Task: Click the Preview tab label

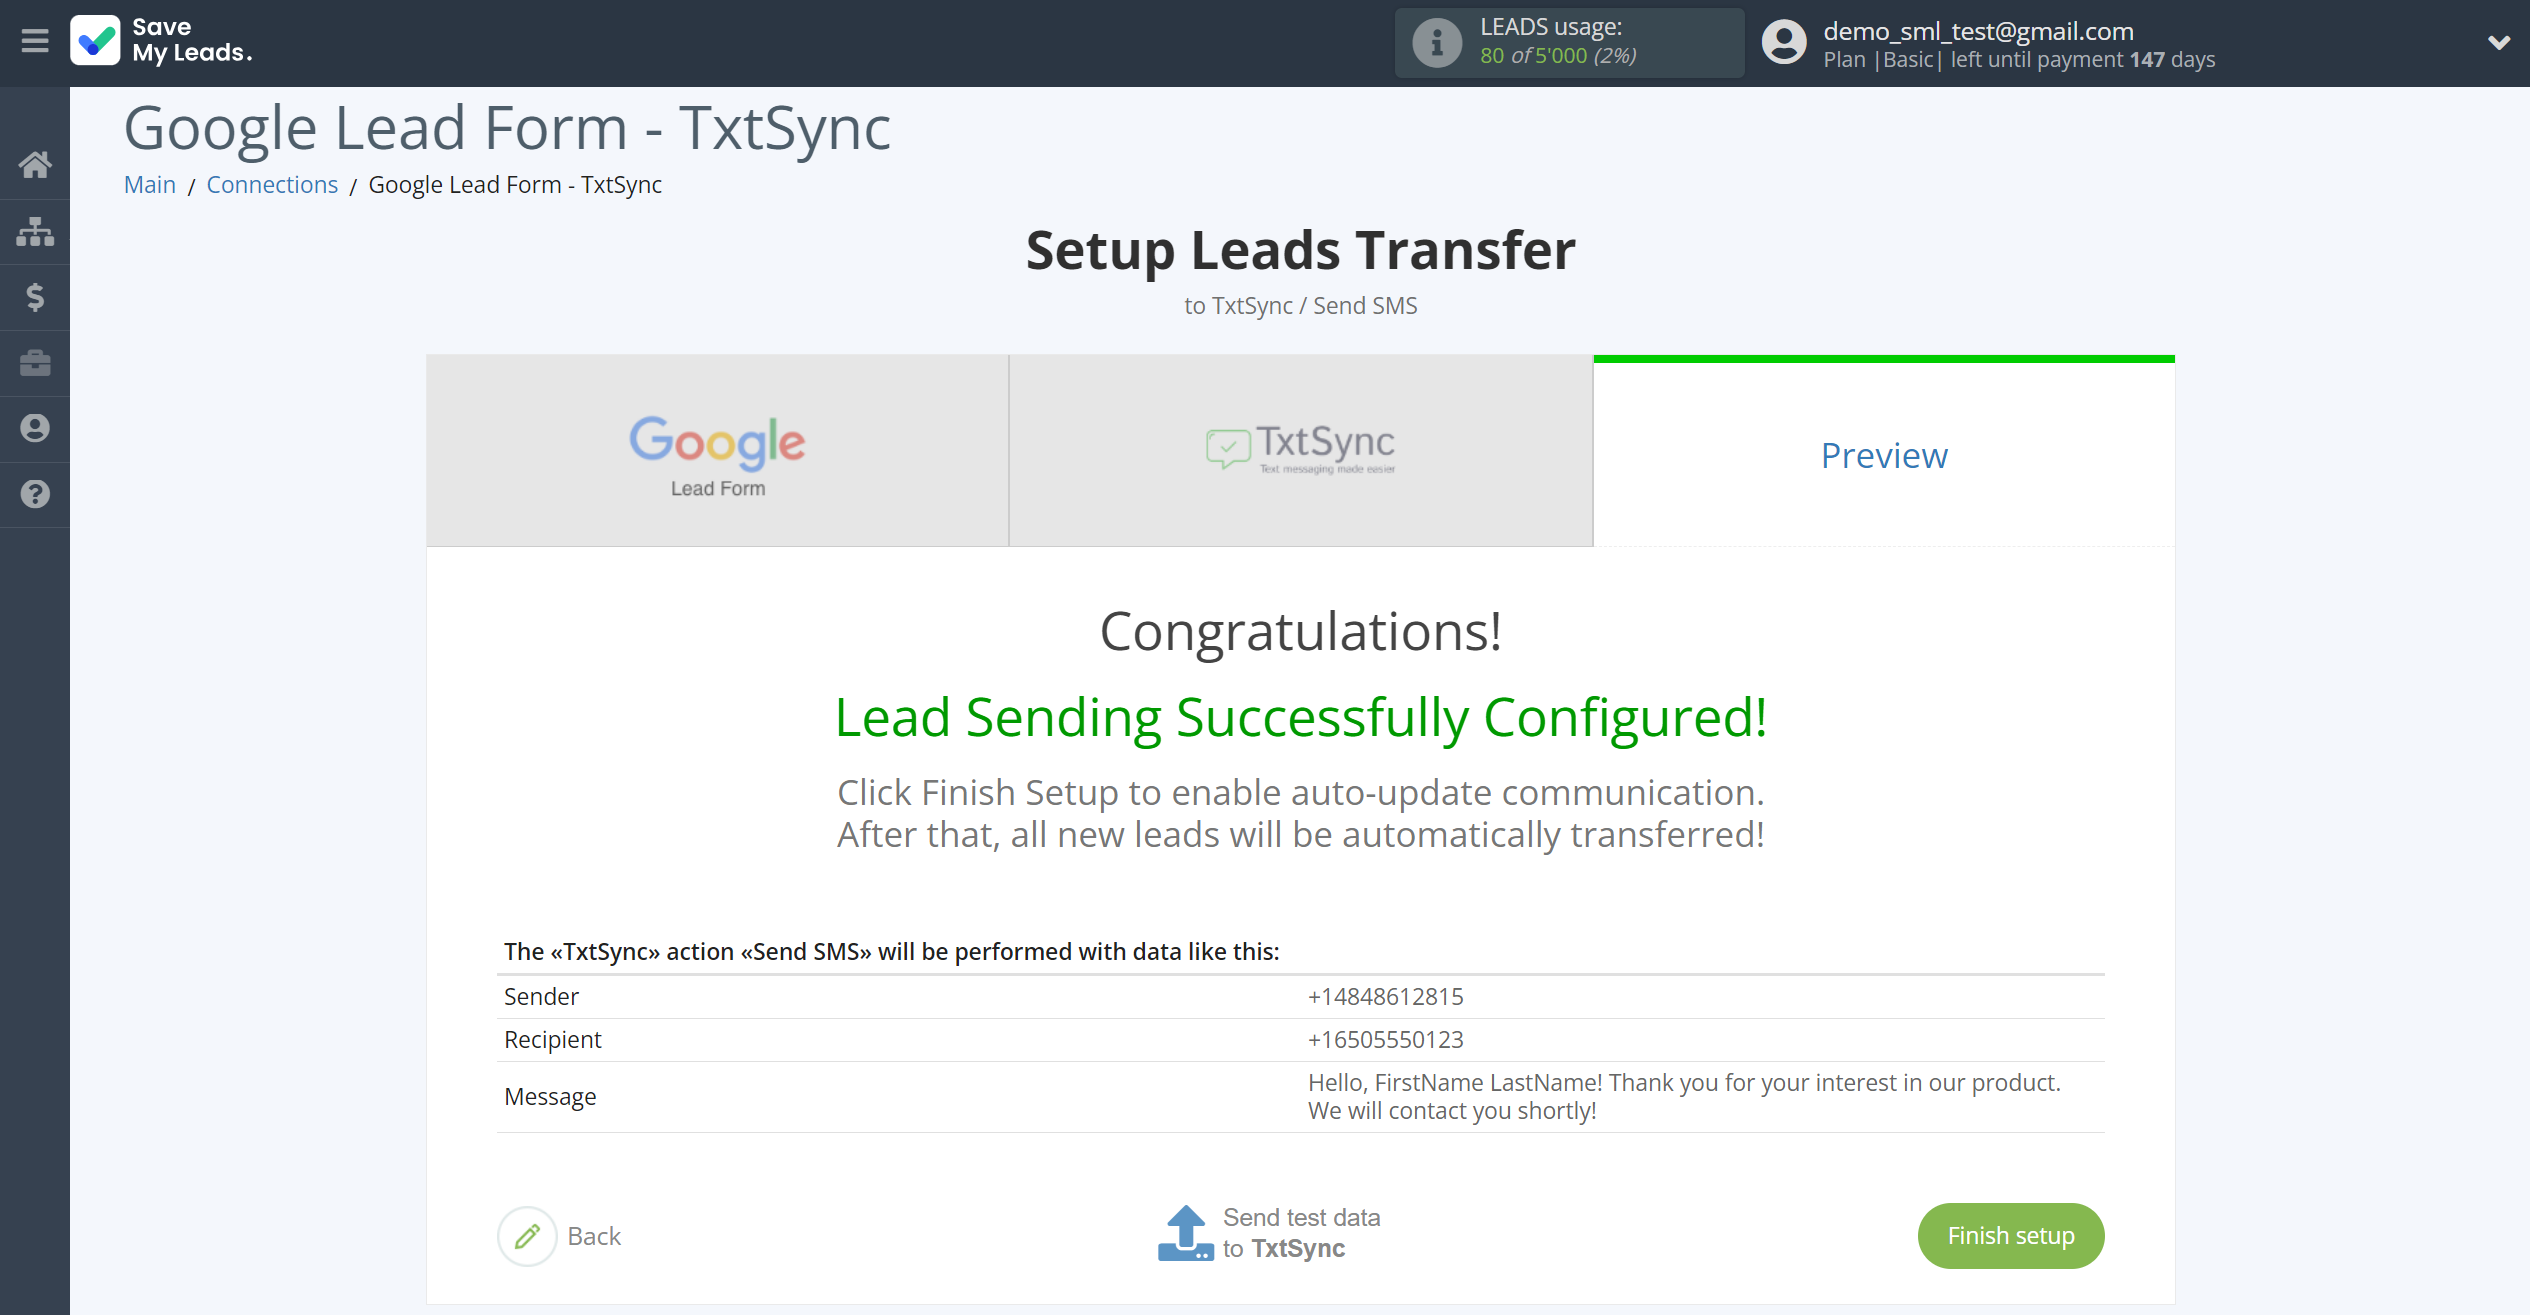Action: coord(1884,453)
